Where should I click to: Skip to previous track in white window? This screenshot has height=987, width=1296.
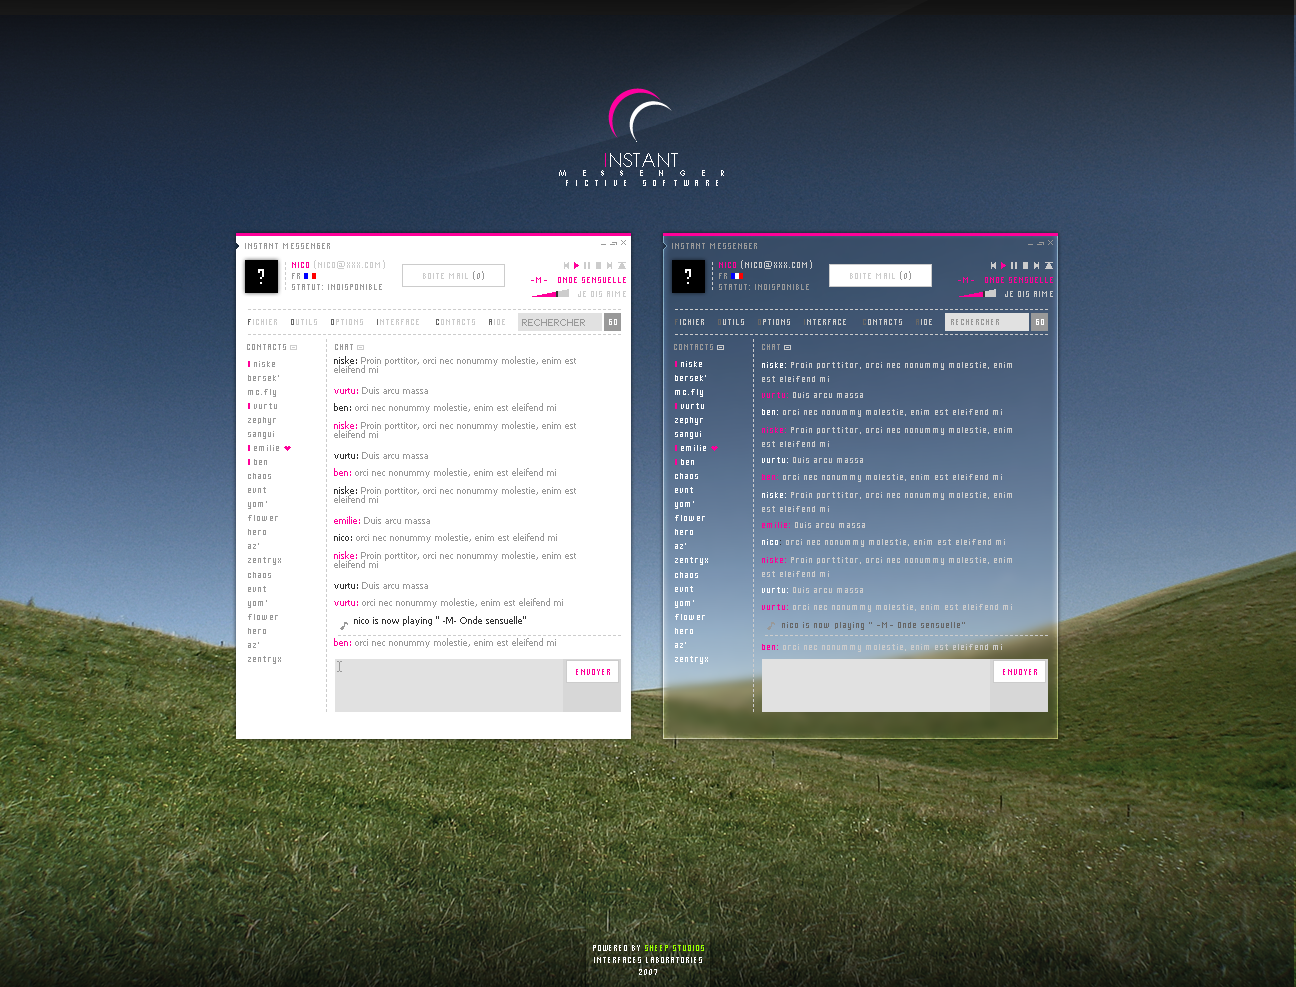[566, 265]
